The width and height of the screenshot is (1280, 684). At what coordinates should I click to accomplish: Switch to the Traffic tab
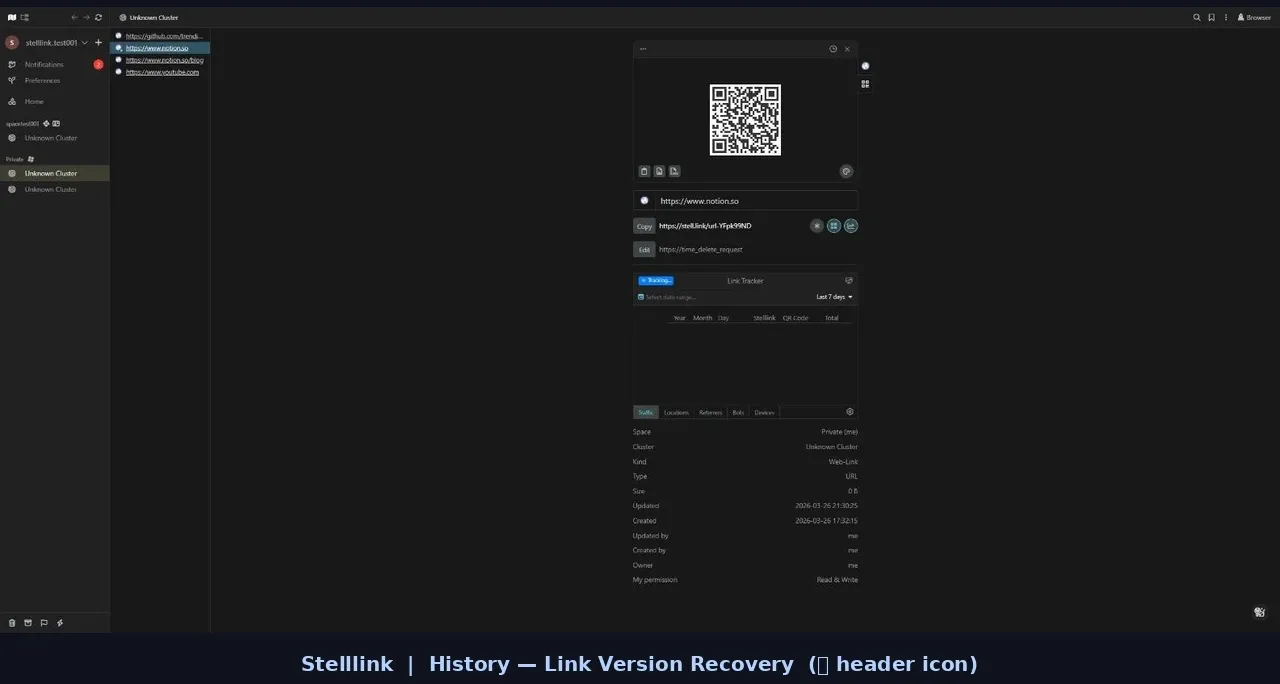645,412
